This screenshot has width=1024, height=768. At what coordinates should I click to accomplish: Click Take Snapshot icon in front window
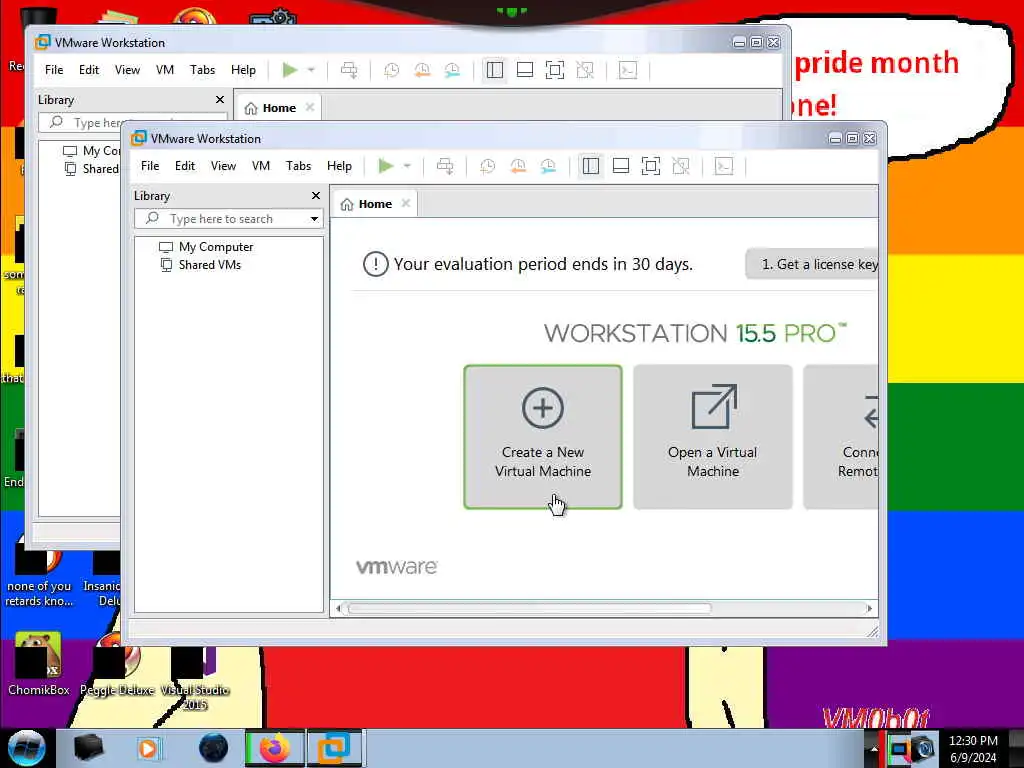487,166
